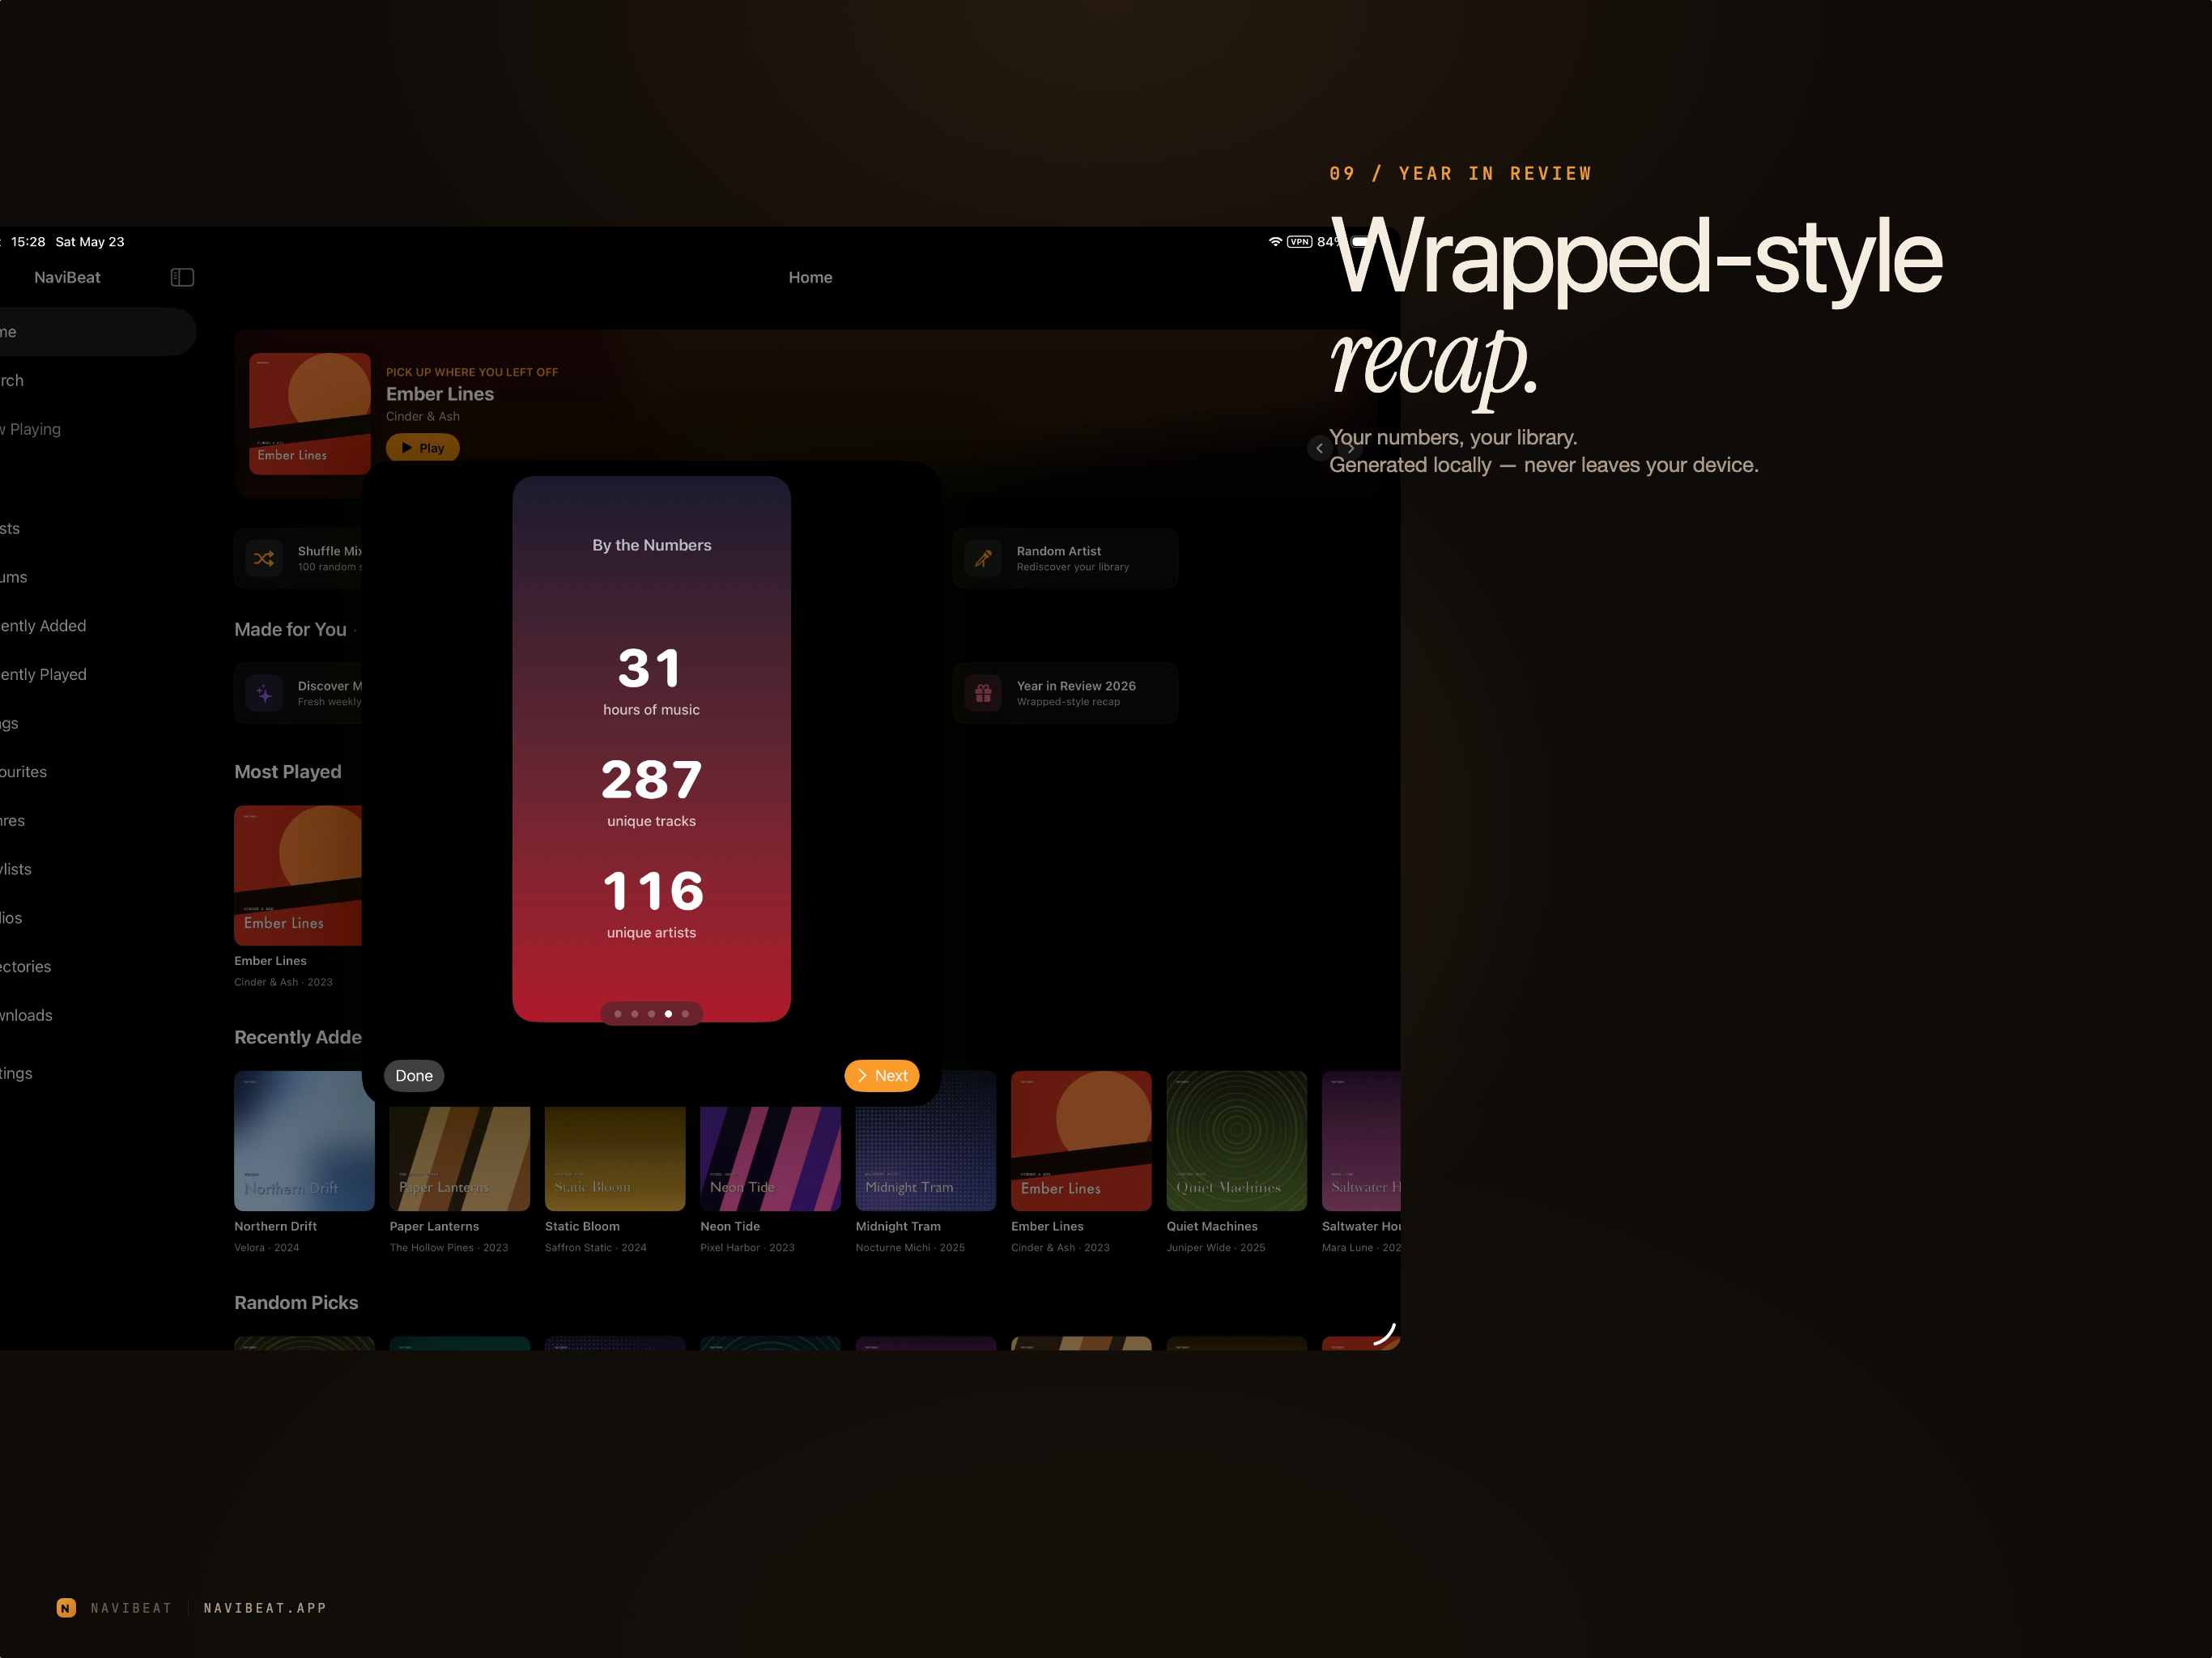
Task: Open Ember Lines banner artwork
Action: coord(310,413)
